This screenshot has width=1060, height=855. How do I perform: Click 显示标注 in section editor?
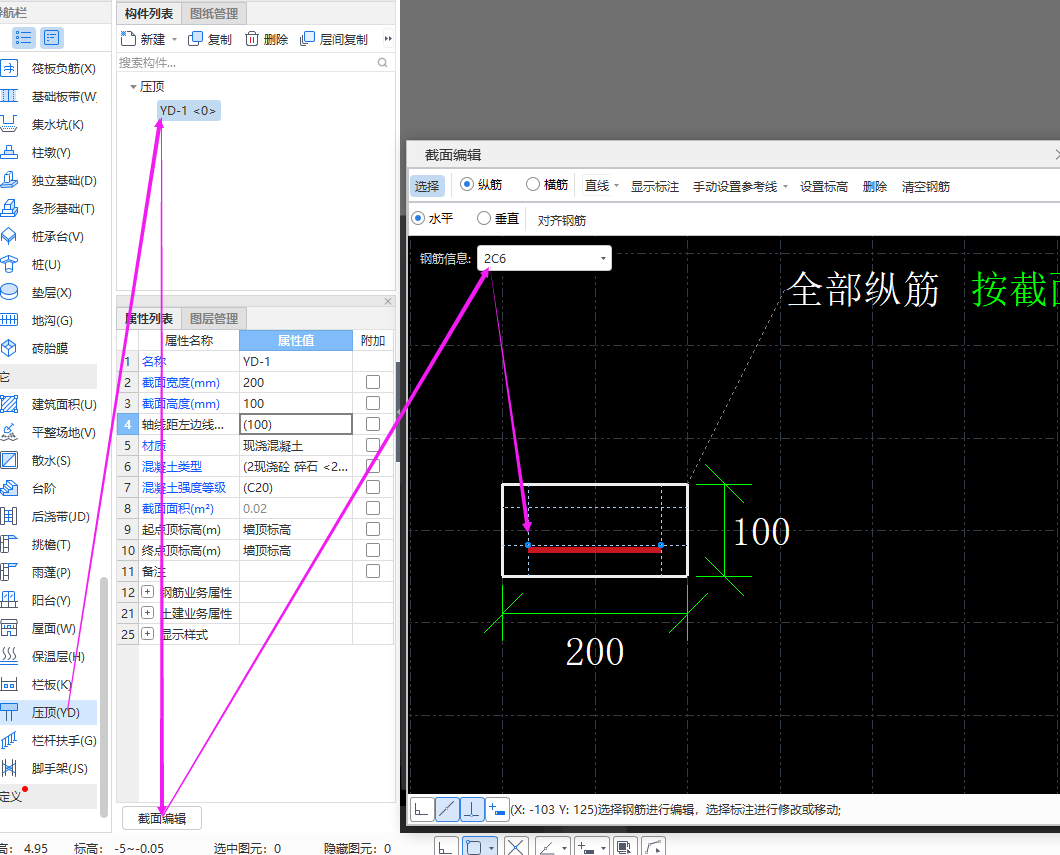coord(654,187)
